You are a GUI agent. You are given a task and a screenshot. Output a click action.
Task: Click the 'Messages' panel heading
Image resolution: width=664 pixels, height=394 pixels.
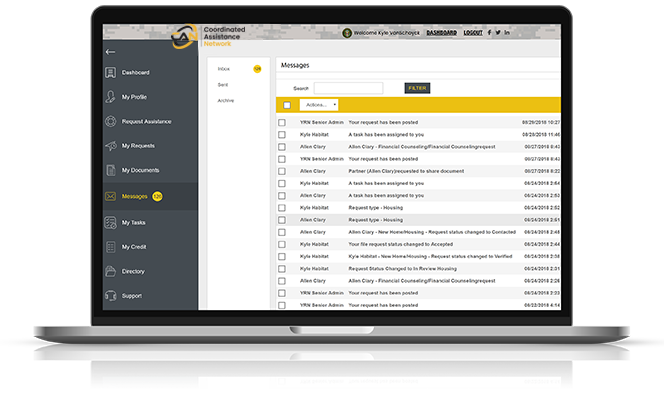tap(295, 65)
